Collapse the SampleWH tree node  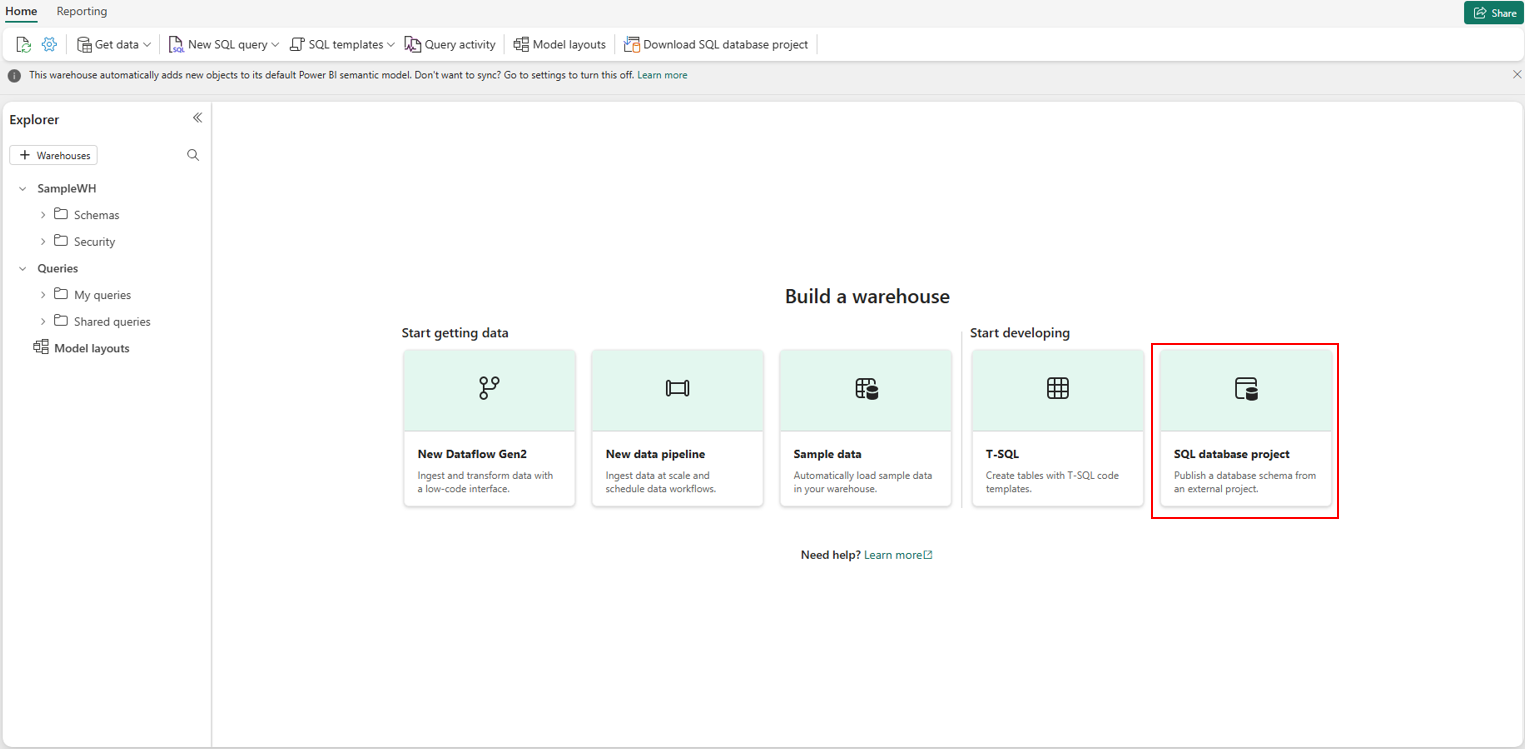pyautogui.click(x=22, y=188)
